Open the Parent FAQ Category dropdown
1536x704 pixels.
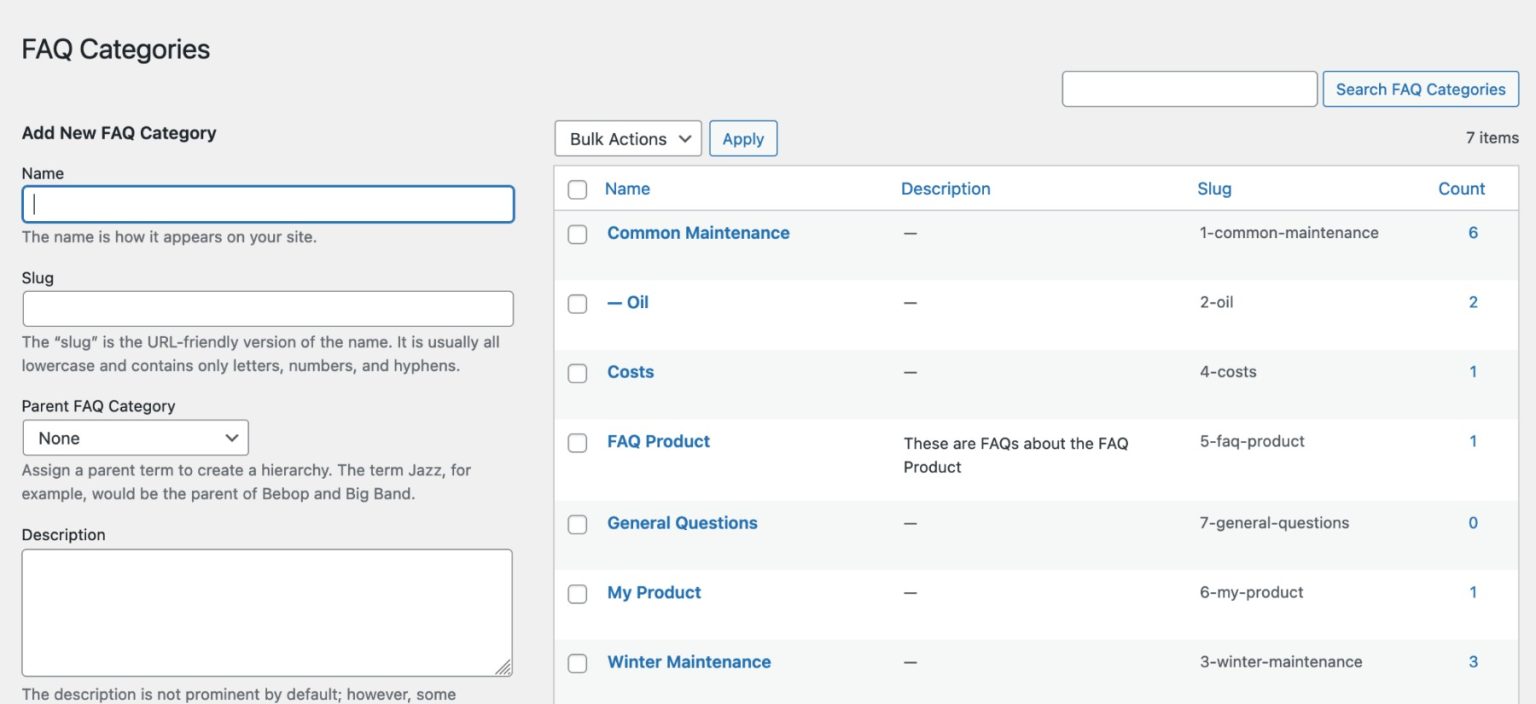(x=135, y=437)
